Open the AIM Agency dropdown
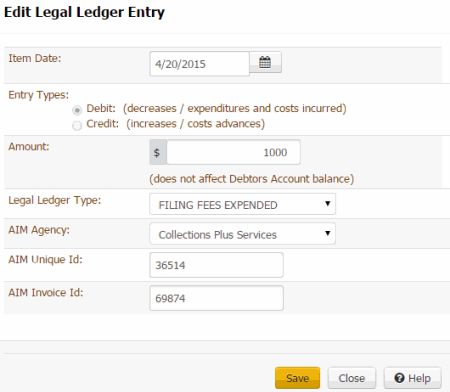Image resolution: width=450 pixels, height=392 pixels. point(242,234)
